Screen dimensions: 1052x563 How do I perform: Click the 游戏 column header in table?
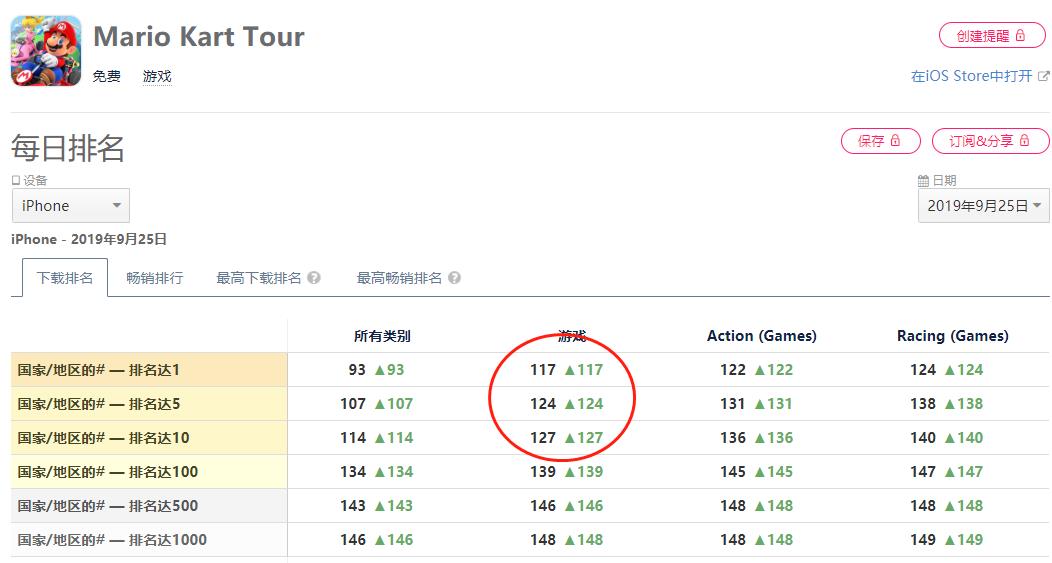(x=572, y=336)
